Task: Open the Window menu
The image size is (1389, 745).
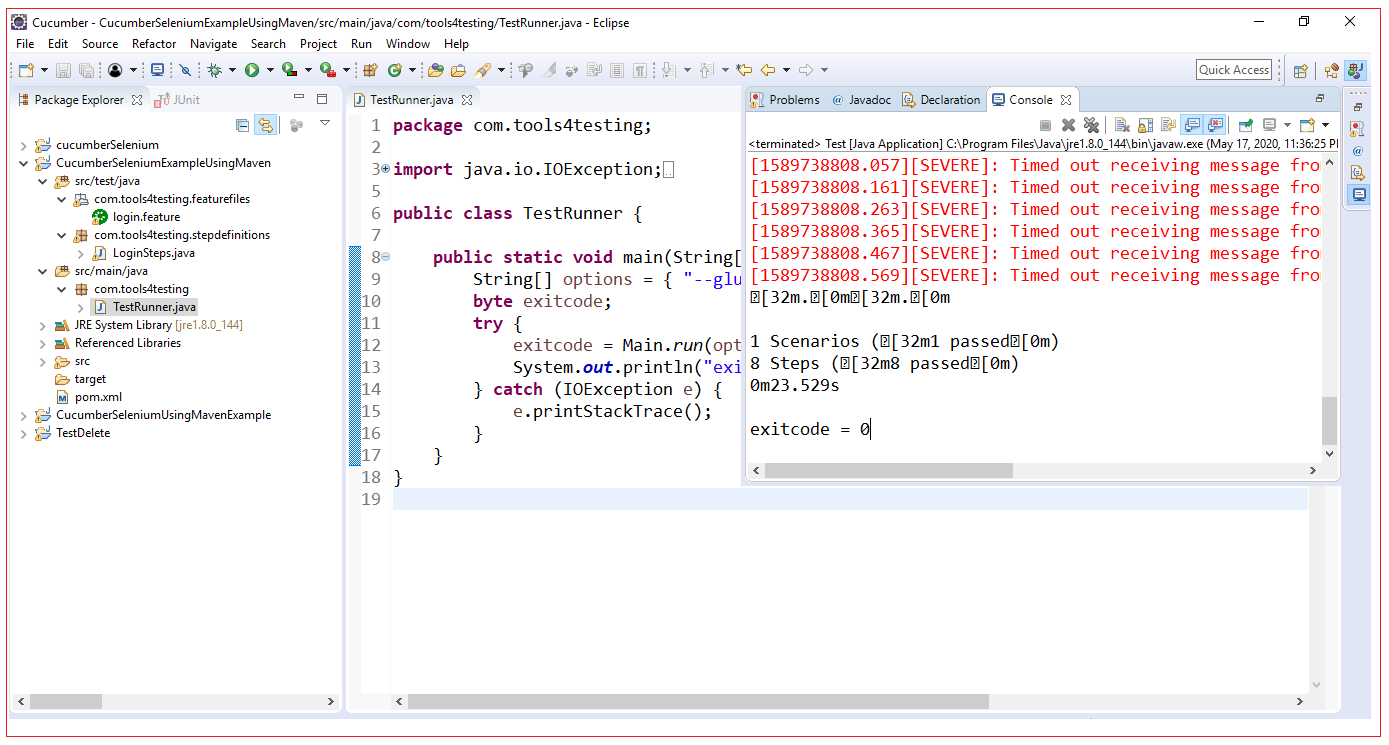Action: pos(408,44)
